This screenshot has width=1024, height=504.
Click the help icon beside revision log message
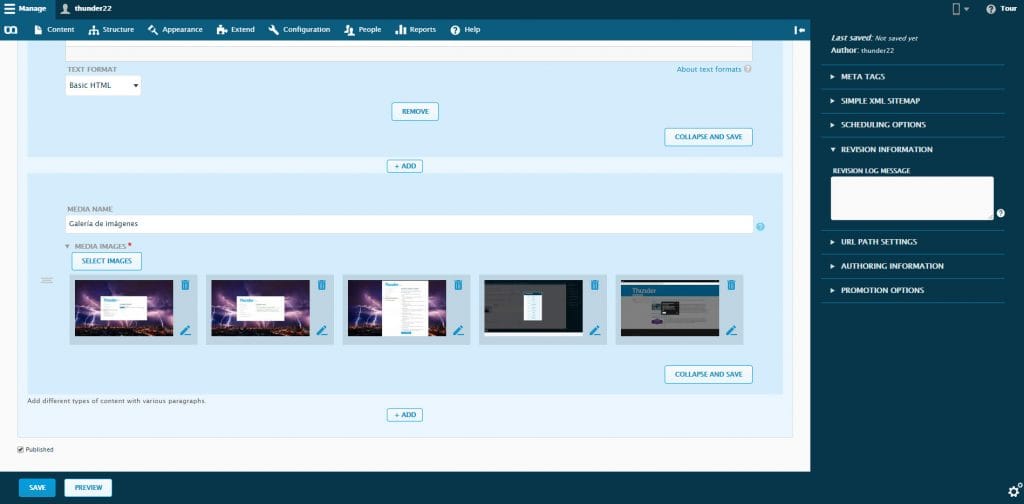[1001, 213]
